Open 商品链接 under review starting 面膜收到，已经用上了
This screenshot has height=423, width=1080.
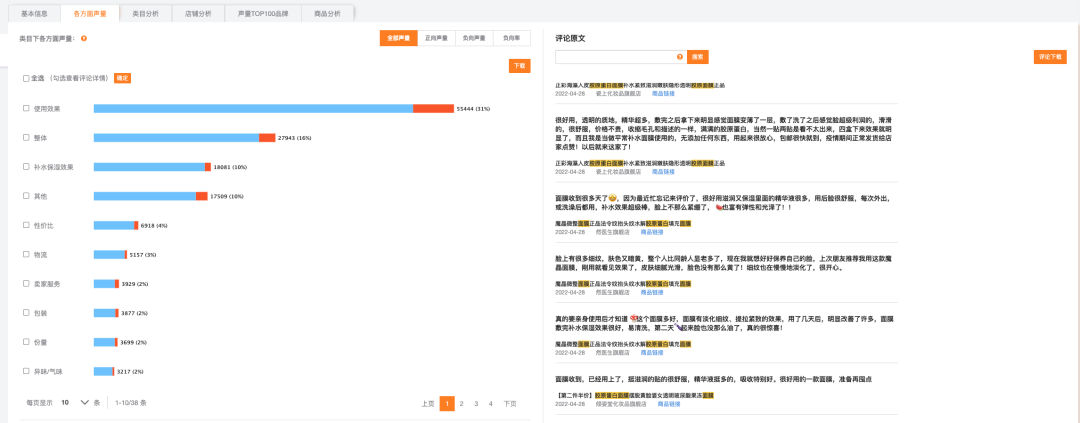pos(669,404)
